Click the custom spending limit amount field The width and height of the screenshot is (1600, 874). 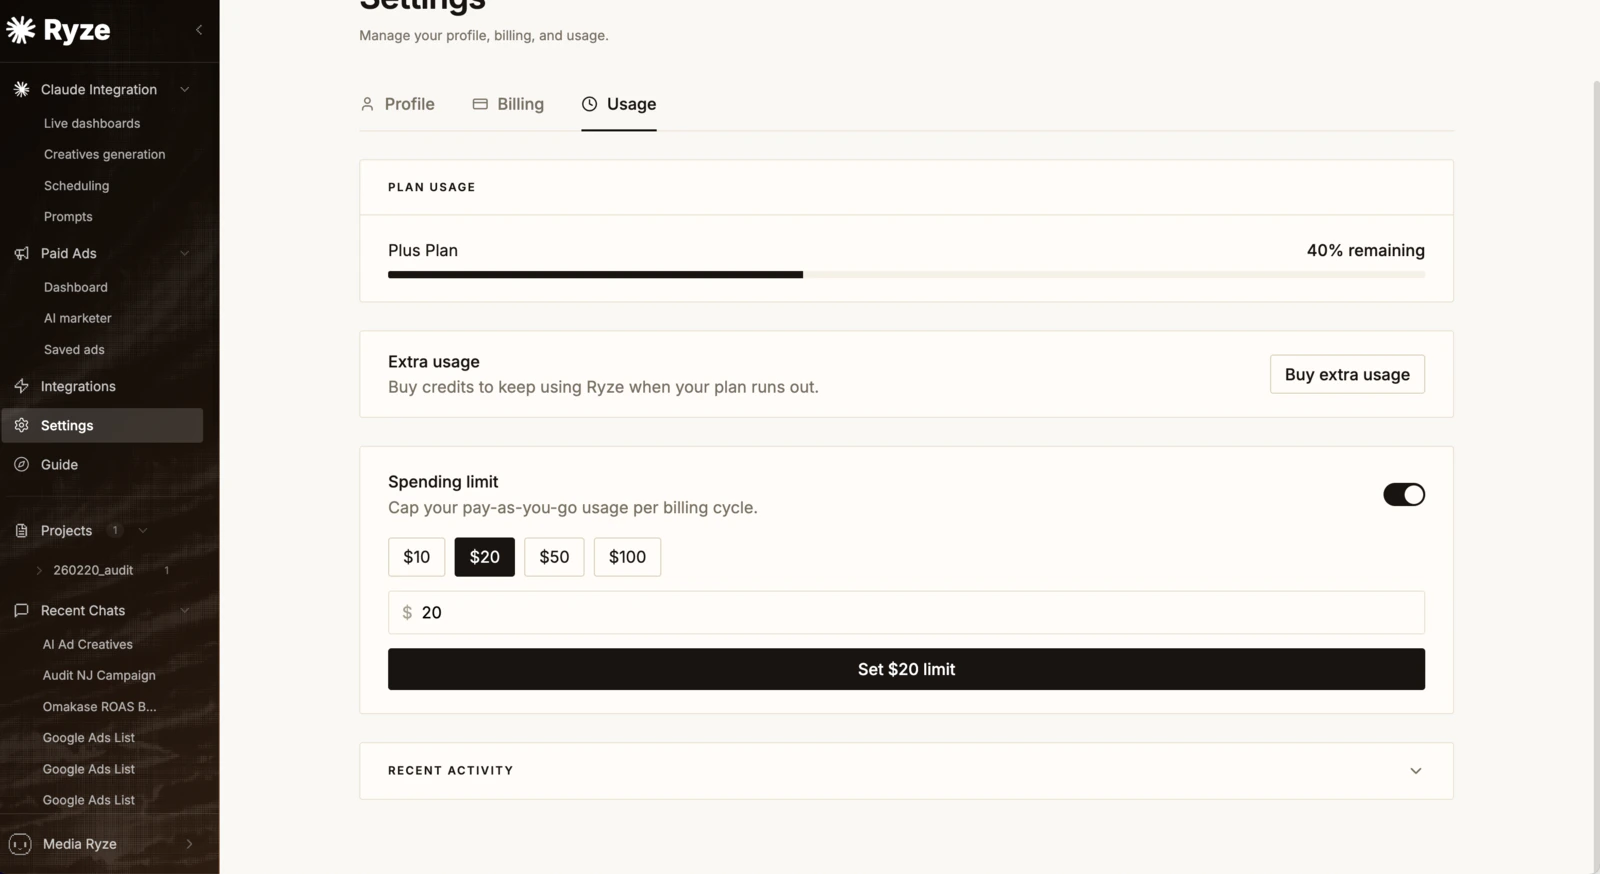(906, 612)
